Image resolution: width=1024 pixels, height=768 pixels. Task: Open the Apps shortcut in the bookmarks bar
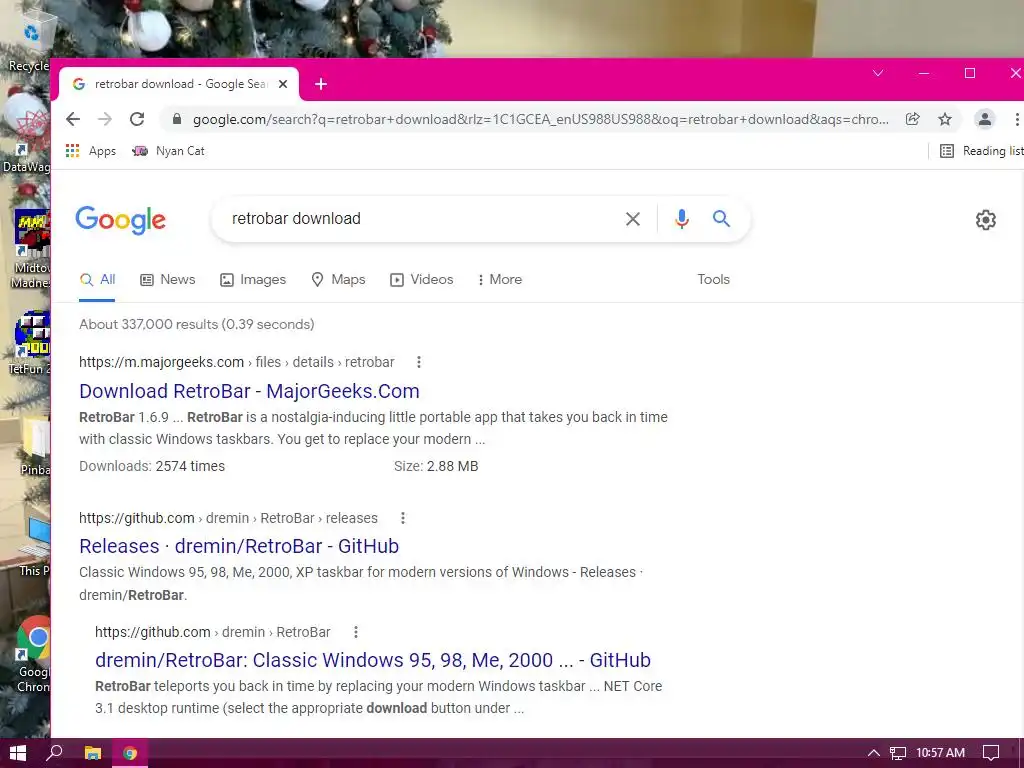click(91, 151)
